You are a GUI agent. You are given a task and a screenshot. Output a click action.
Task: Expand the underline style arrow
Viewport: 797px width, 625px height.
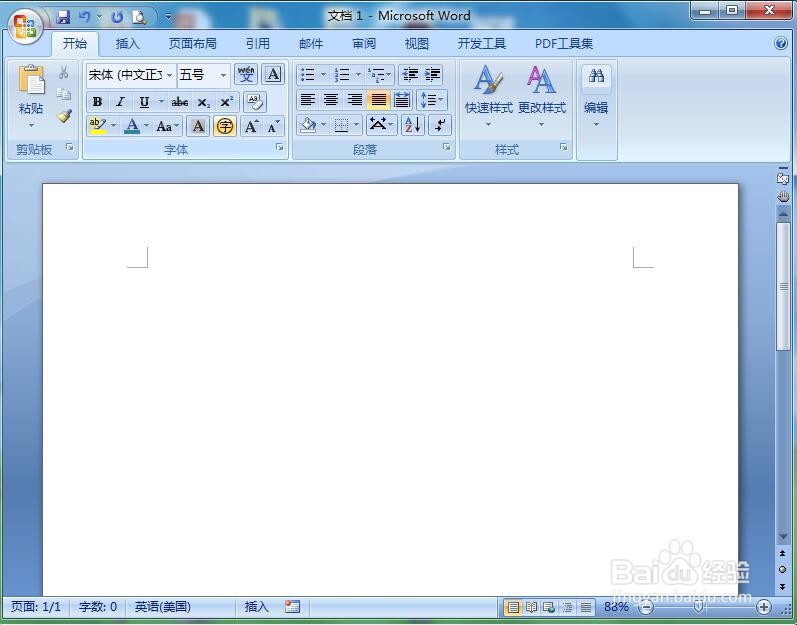161,102
